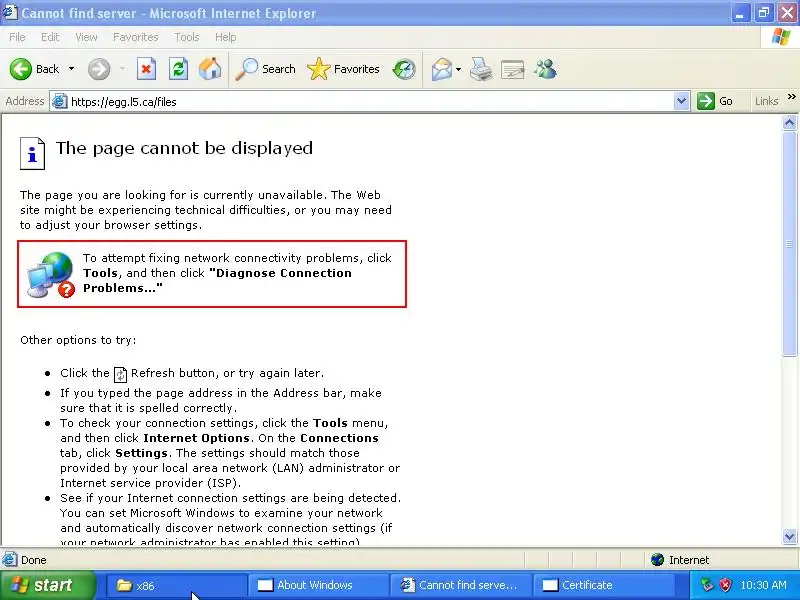800x600 pixels.
Task: Click the Windows flag logo throbber
Action: click(x=781, y=37)
